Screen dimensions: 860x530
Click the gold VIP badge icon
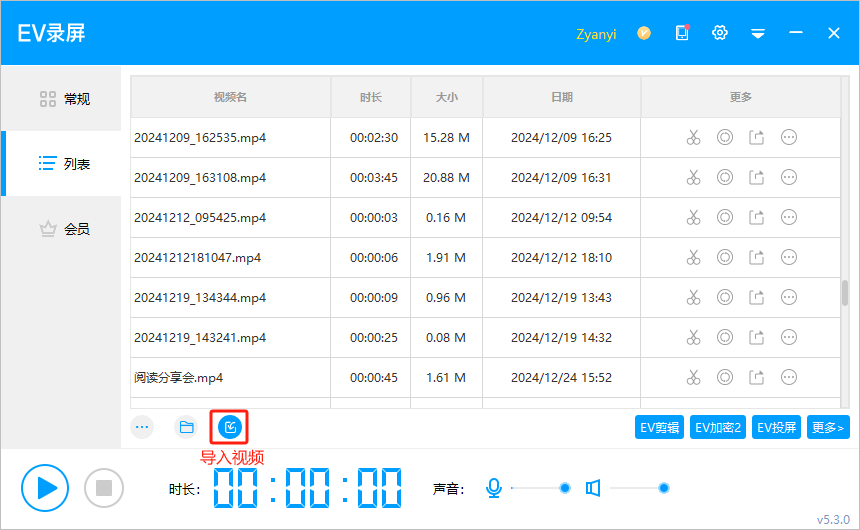click(x=644, y=33)
